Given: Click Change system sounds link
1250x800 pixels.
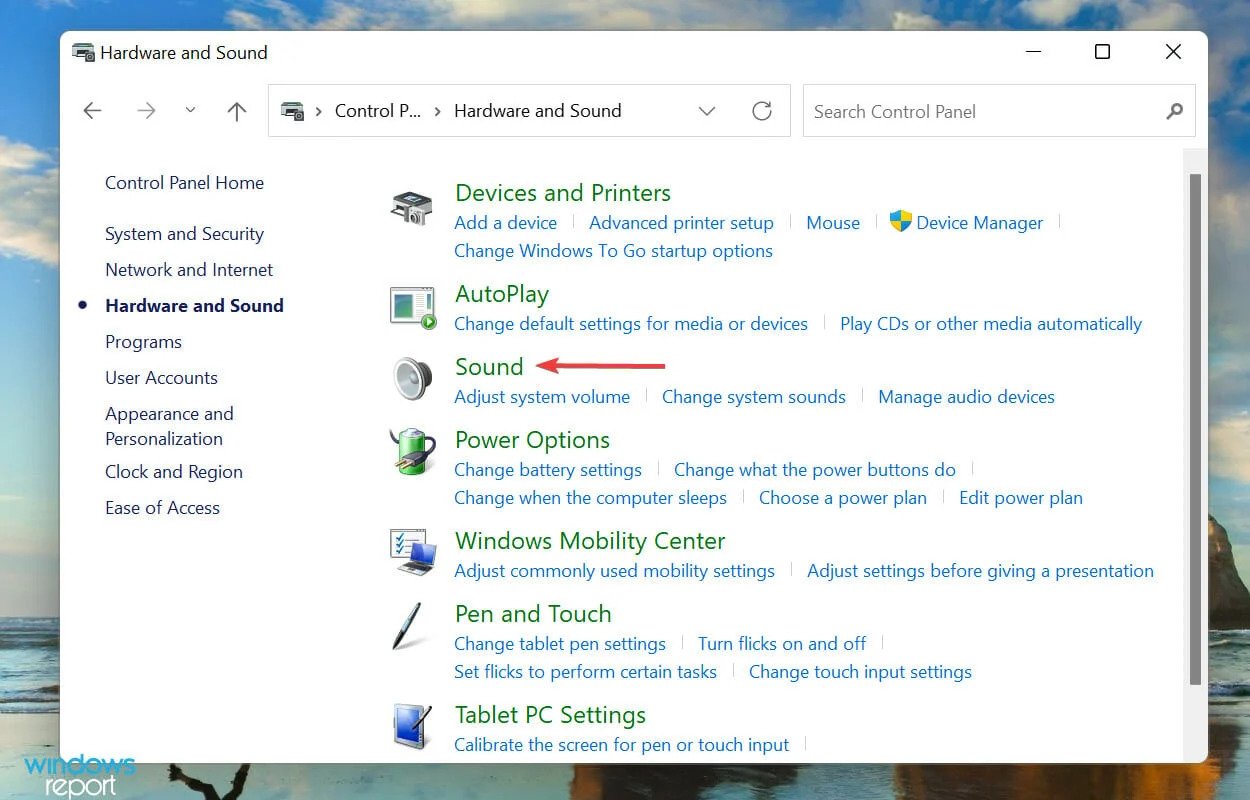Looking at the screenshot, I should point(754,397).
